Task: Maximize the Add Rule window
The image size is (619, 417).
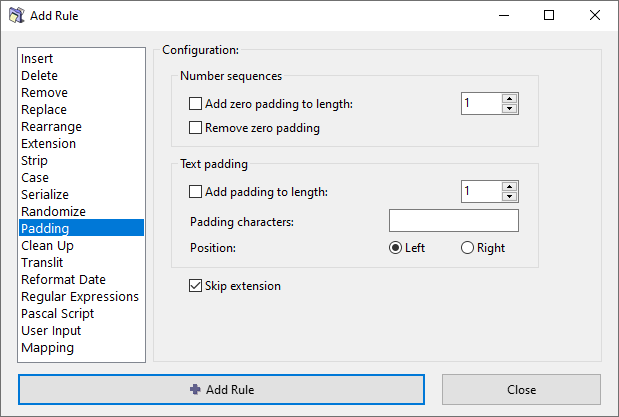Action: pos(549,15)
